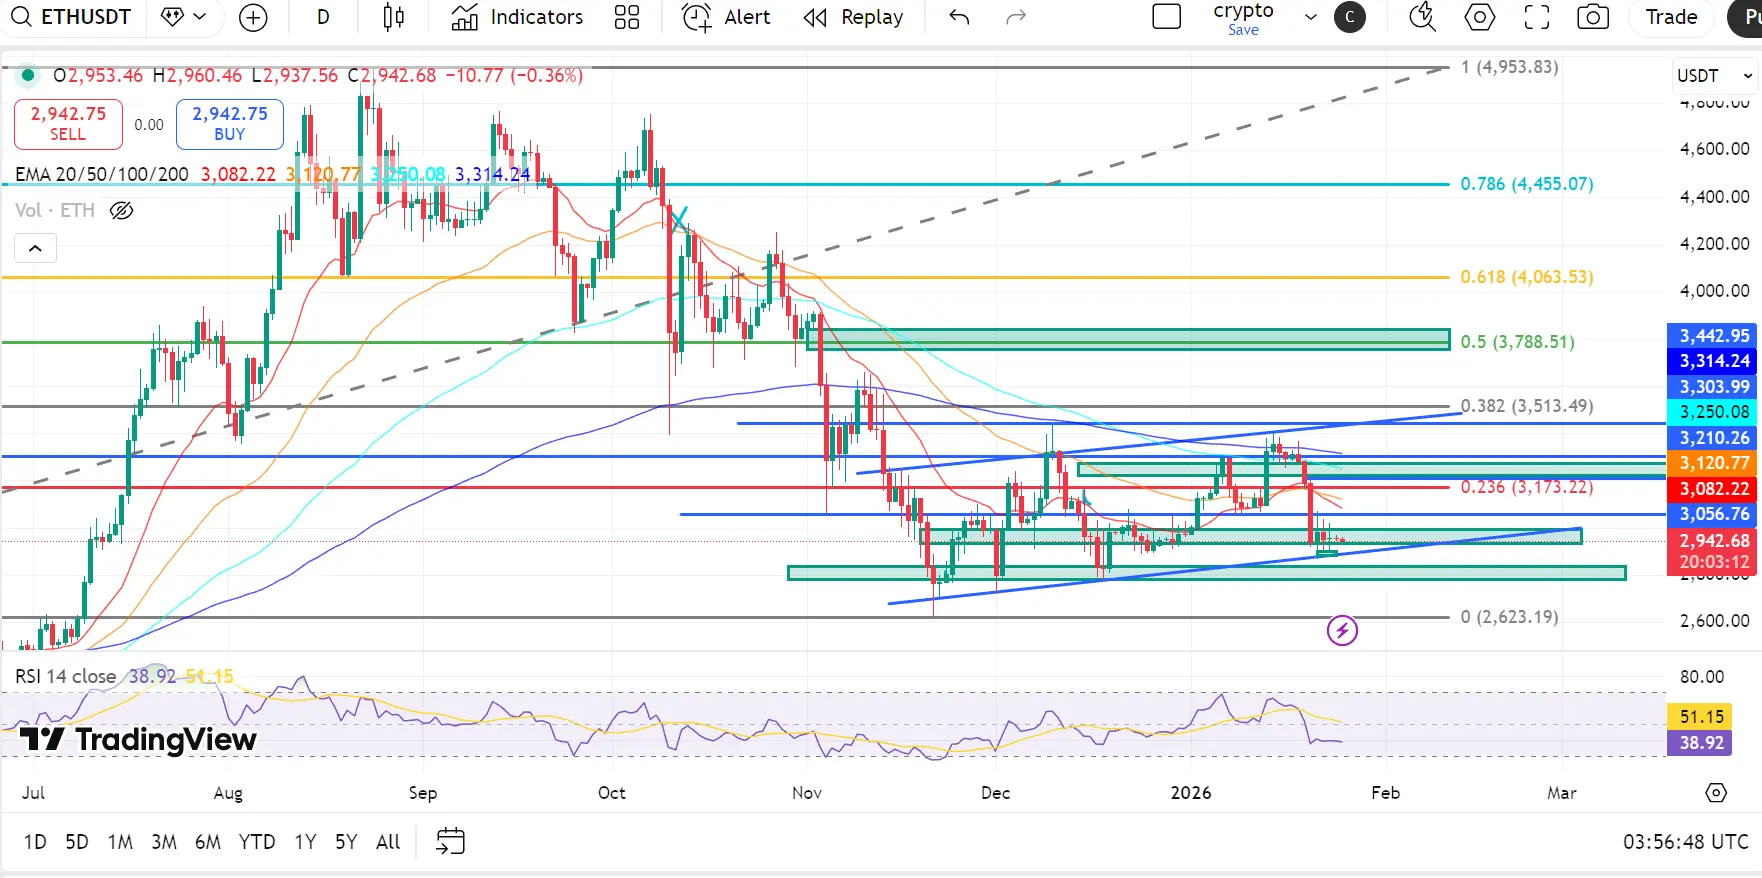Image resolution: width=1762 pixels, height=878 pixels.
Task: Open the crypto layout dropdown arrow
Action: coord(1310,17)
